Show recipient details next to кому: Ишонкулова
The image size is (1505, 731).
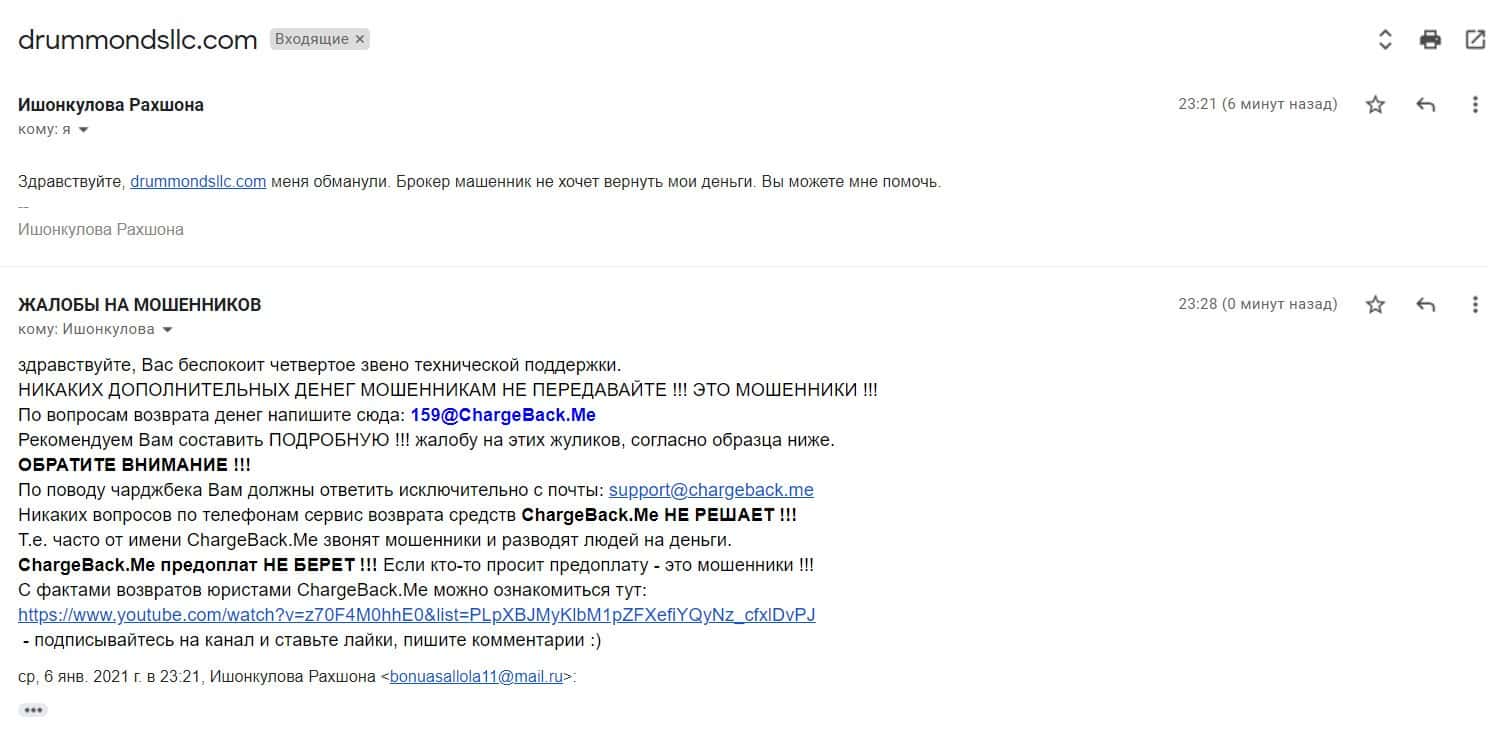(x=167, y=330)
